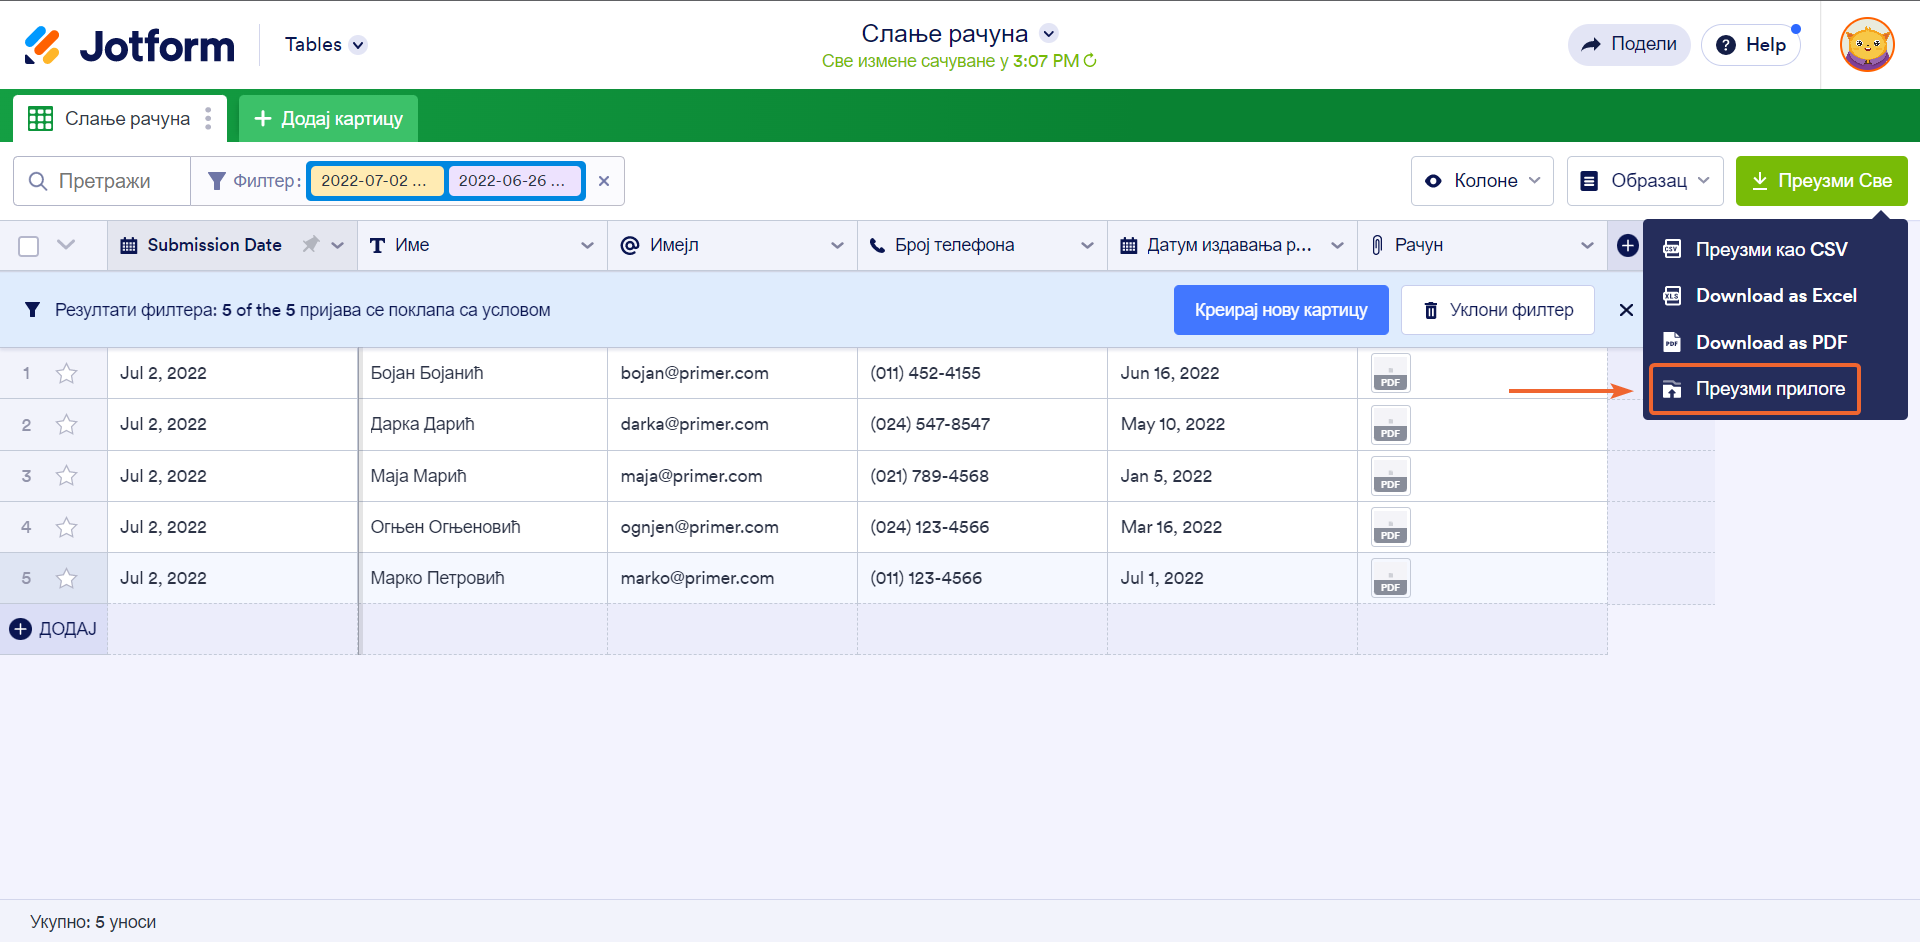Image resolution: width=1920 pixels, height=942 pixels.
Task: Expand the Tables dropdown in header
Action: (325, 45)
